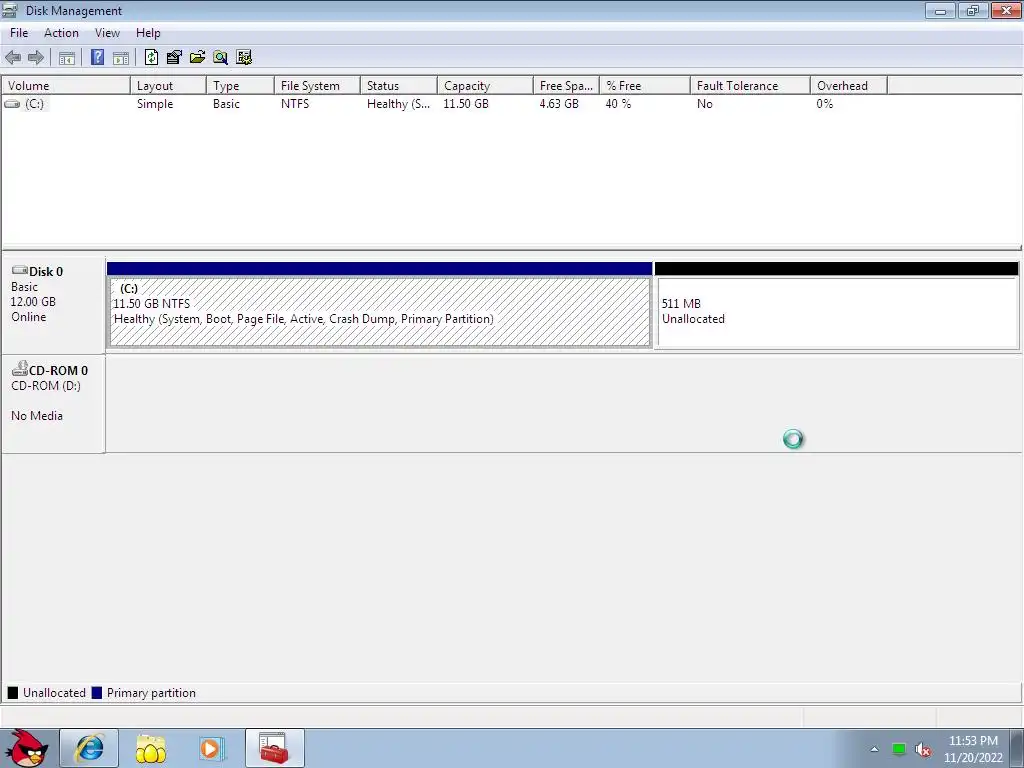Click the 4.63 GB free space cell
The image size is (1024, 768).
[x=559, y=104]
